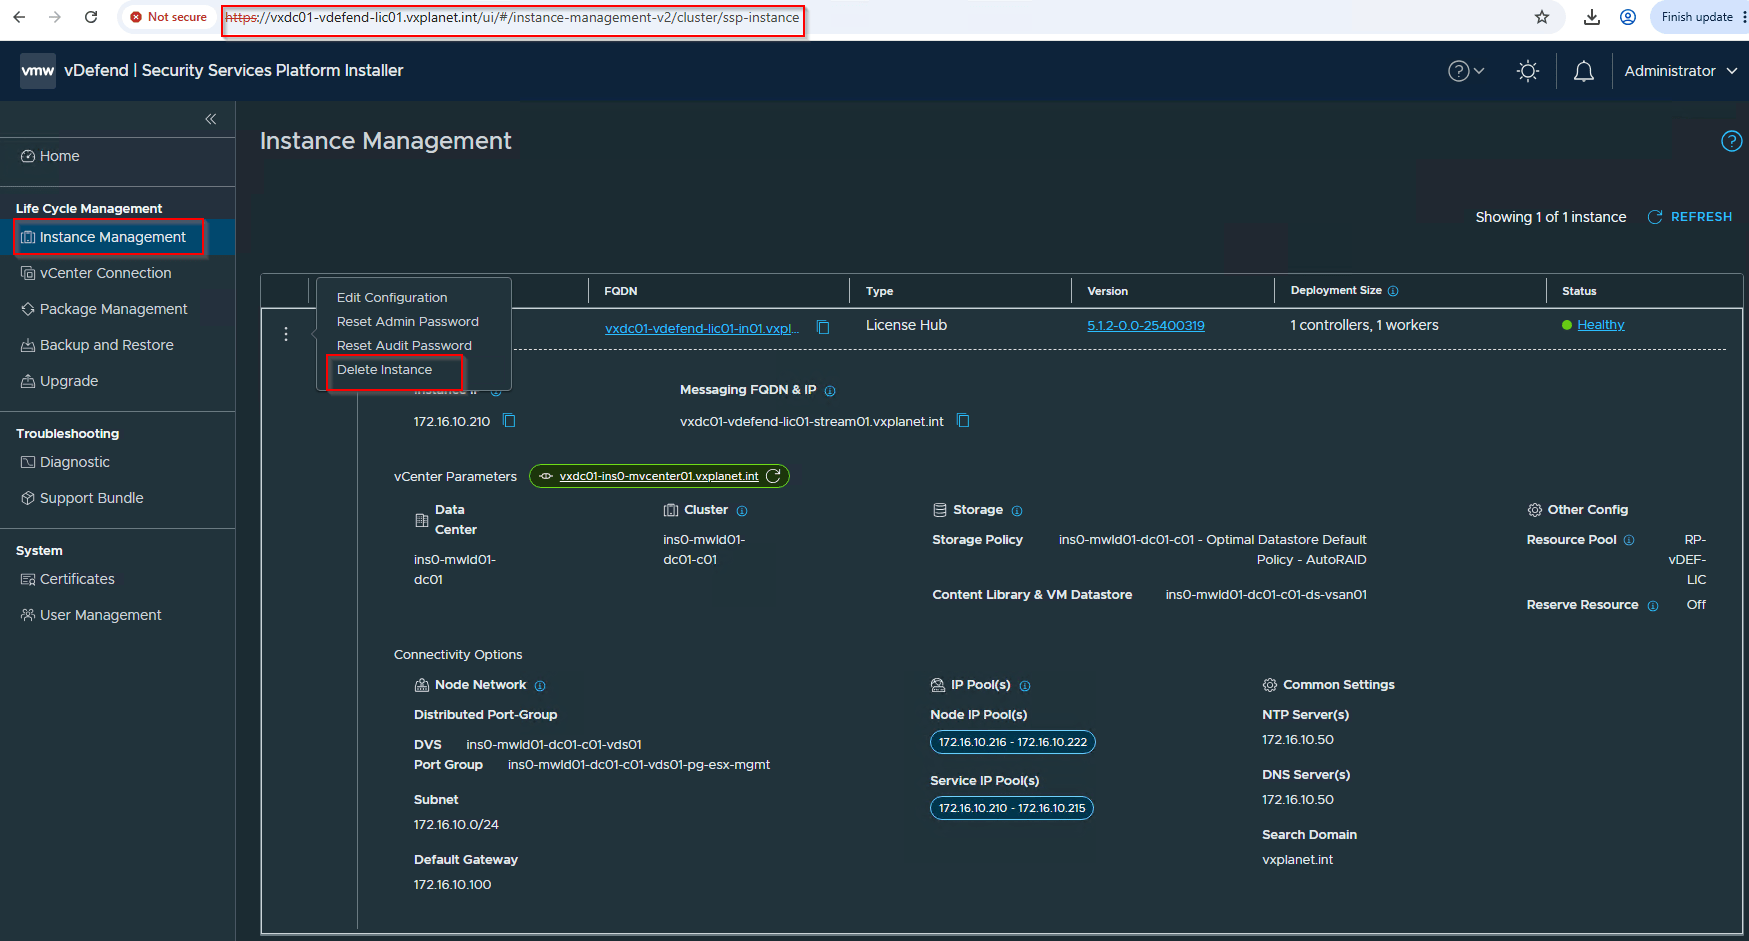1749x941 pixels.
Task: Expand the Administrator user menu
Action: (x=1680, y=71)
